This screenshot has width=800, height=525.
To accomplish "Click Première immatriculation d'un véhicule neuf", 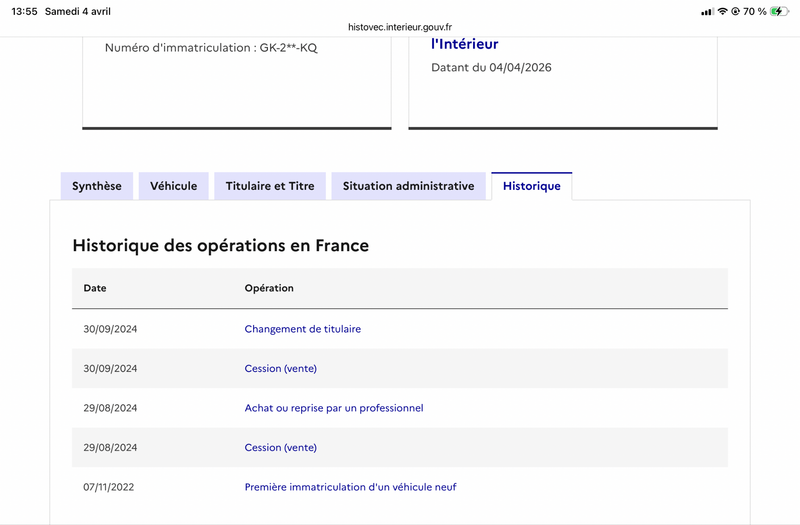I will tap(350, 487).
